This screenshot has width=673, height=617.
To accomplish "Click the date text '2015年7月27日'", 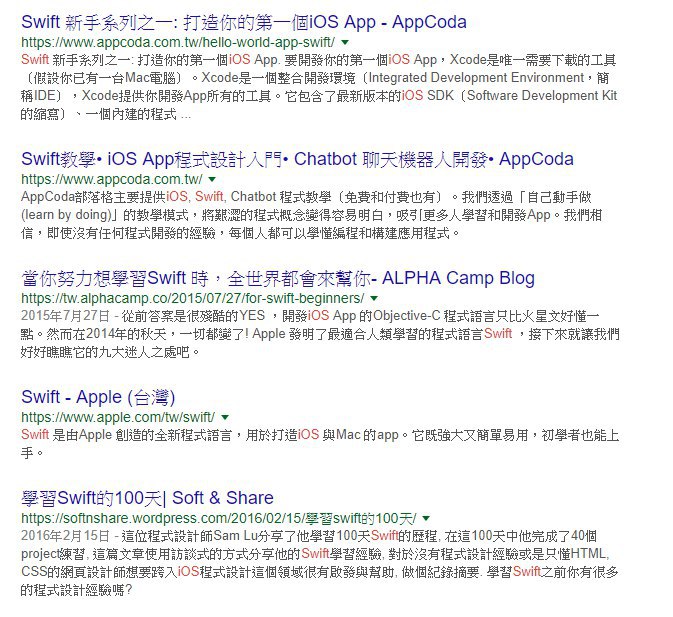I will tap(66, 316).
